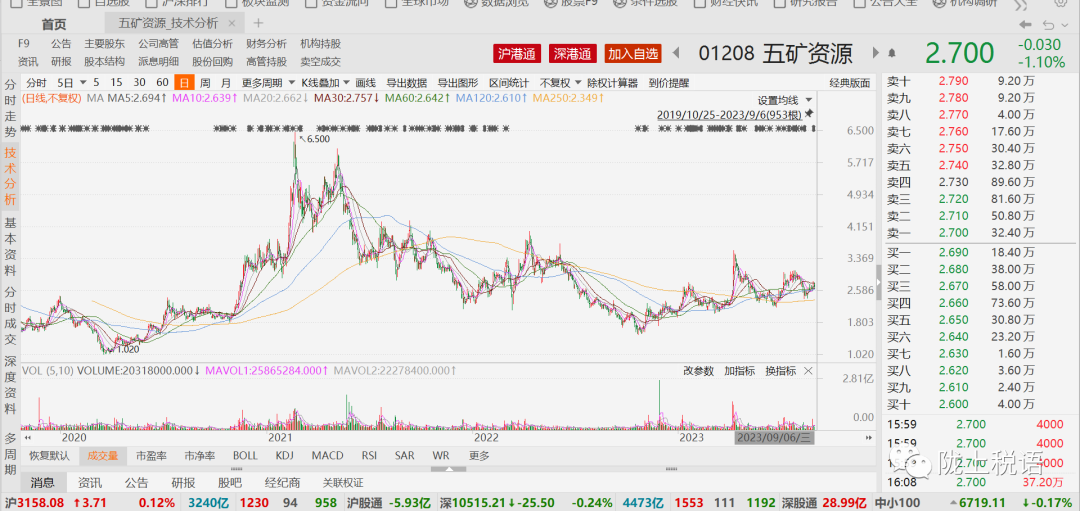Open a new tab with the plus icon
Image resolution: width=1080 pixels, height=511 pixels.
[258, 23]
